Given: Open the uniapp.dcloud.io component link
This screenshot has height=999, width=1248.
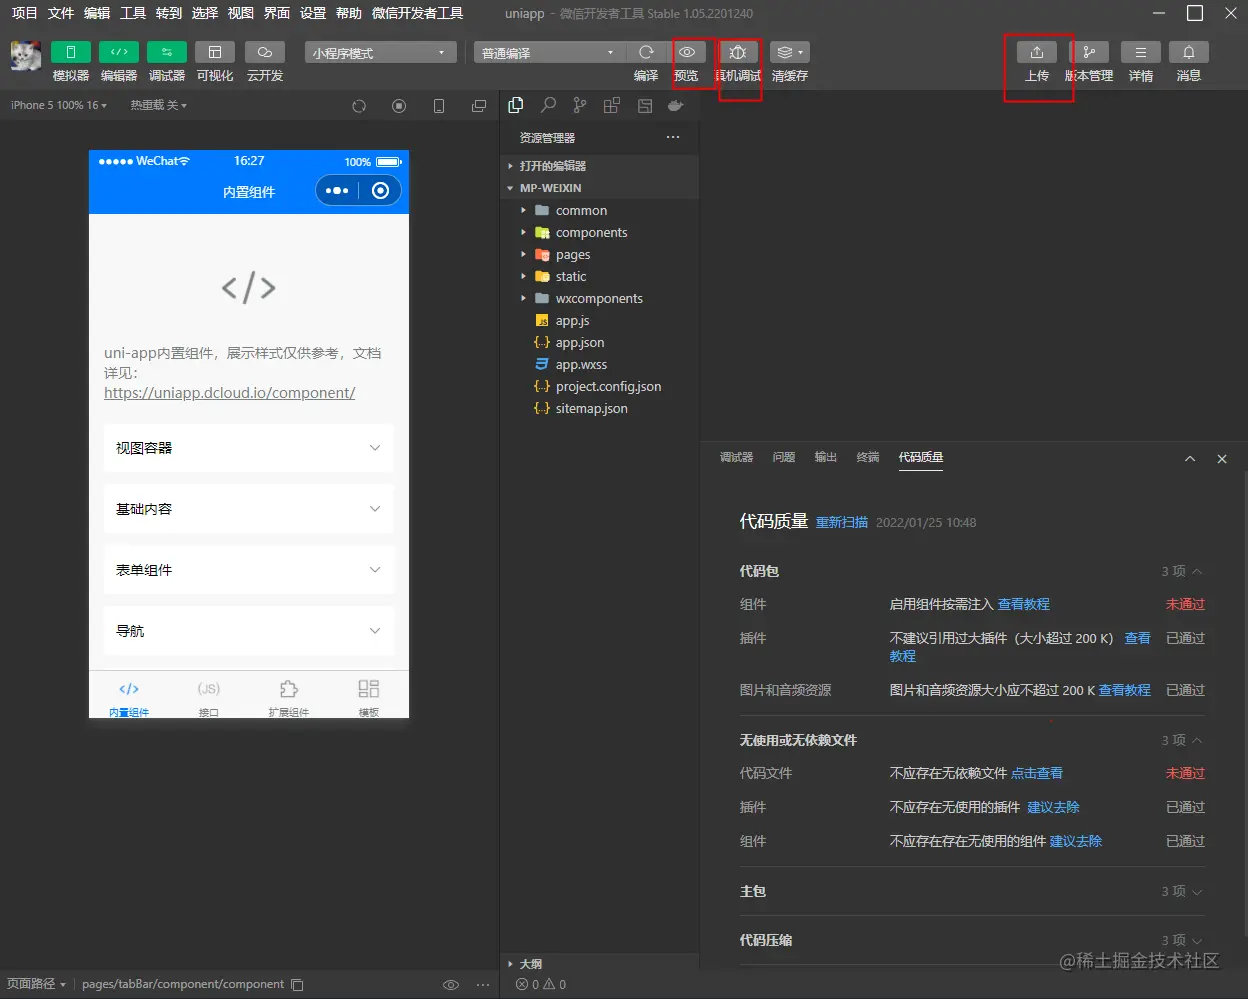Looking at the screenshot, I should 230,393.
